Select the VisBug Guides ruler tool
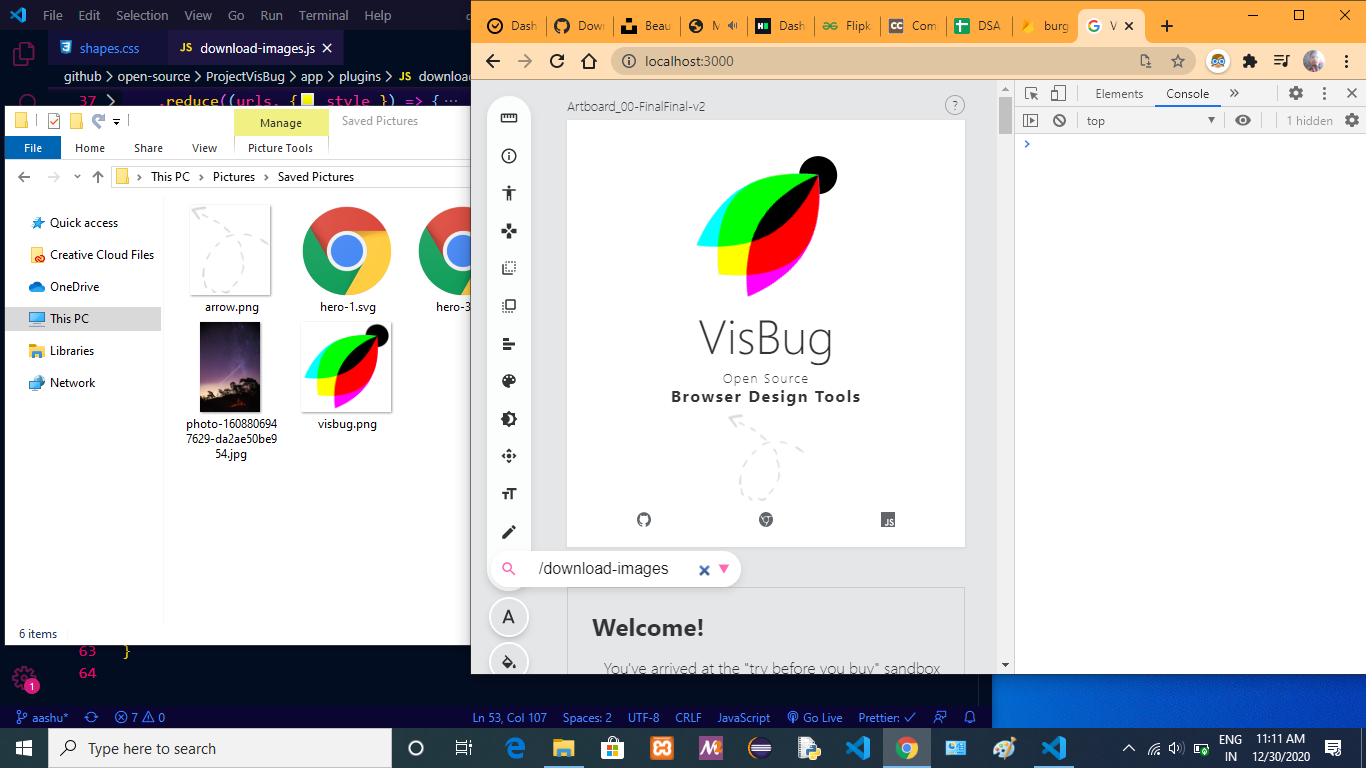The image size is (1366, 768). click(509, 118)
